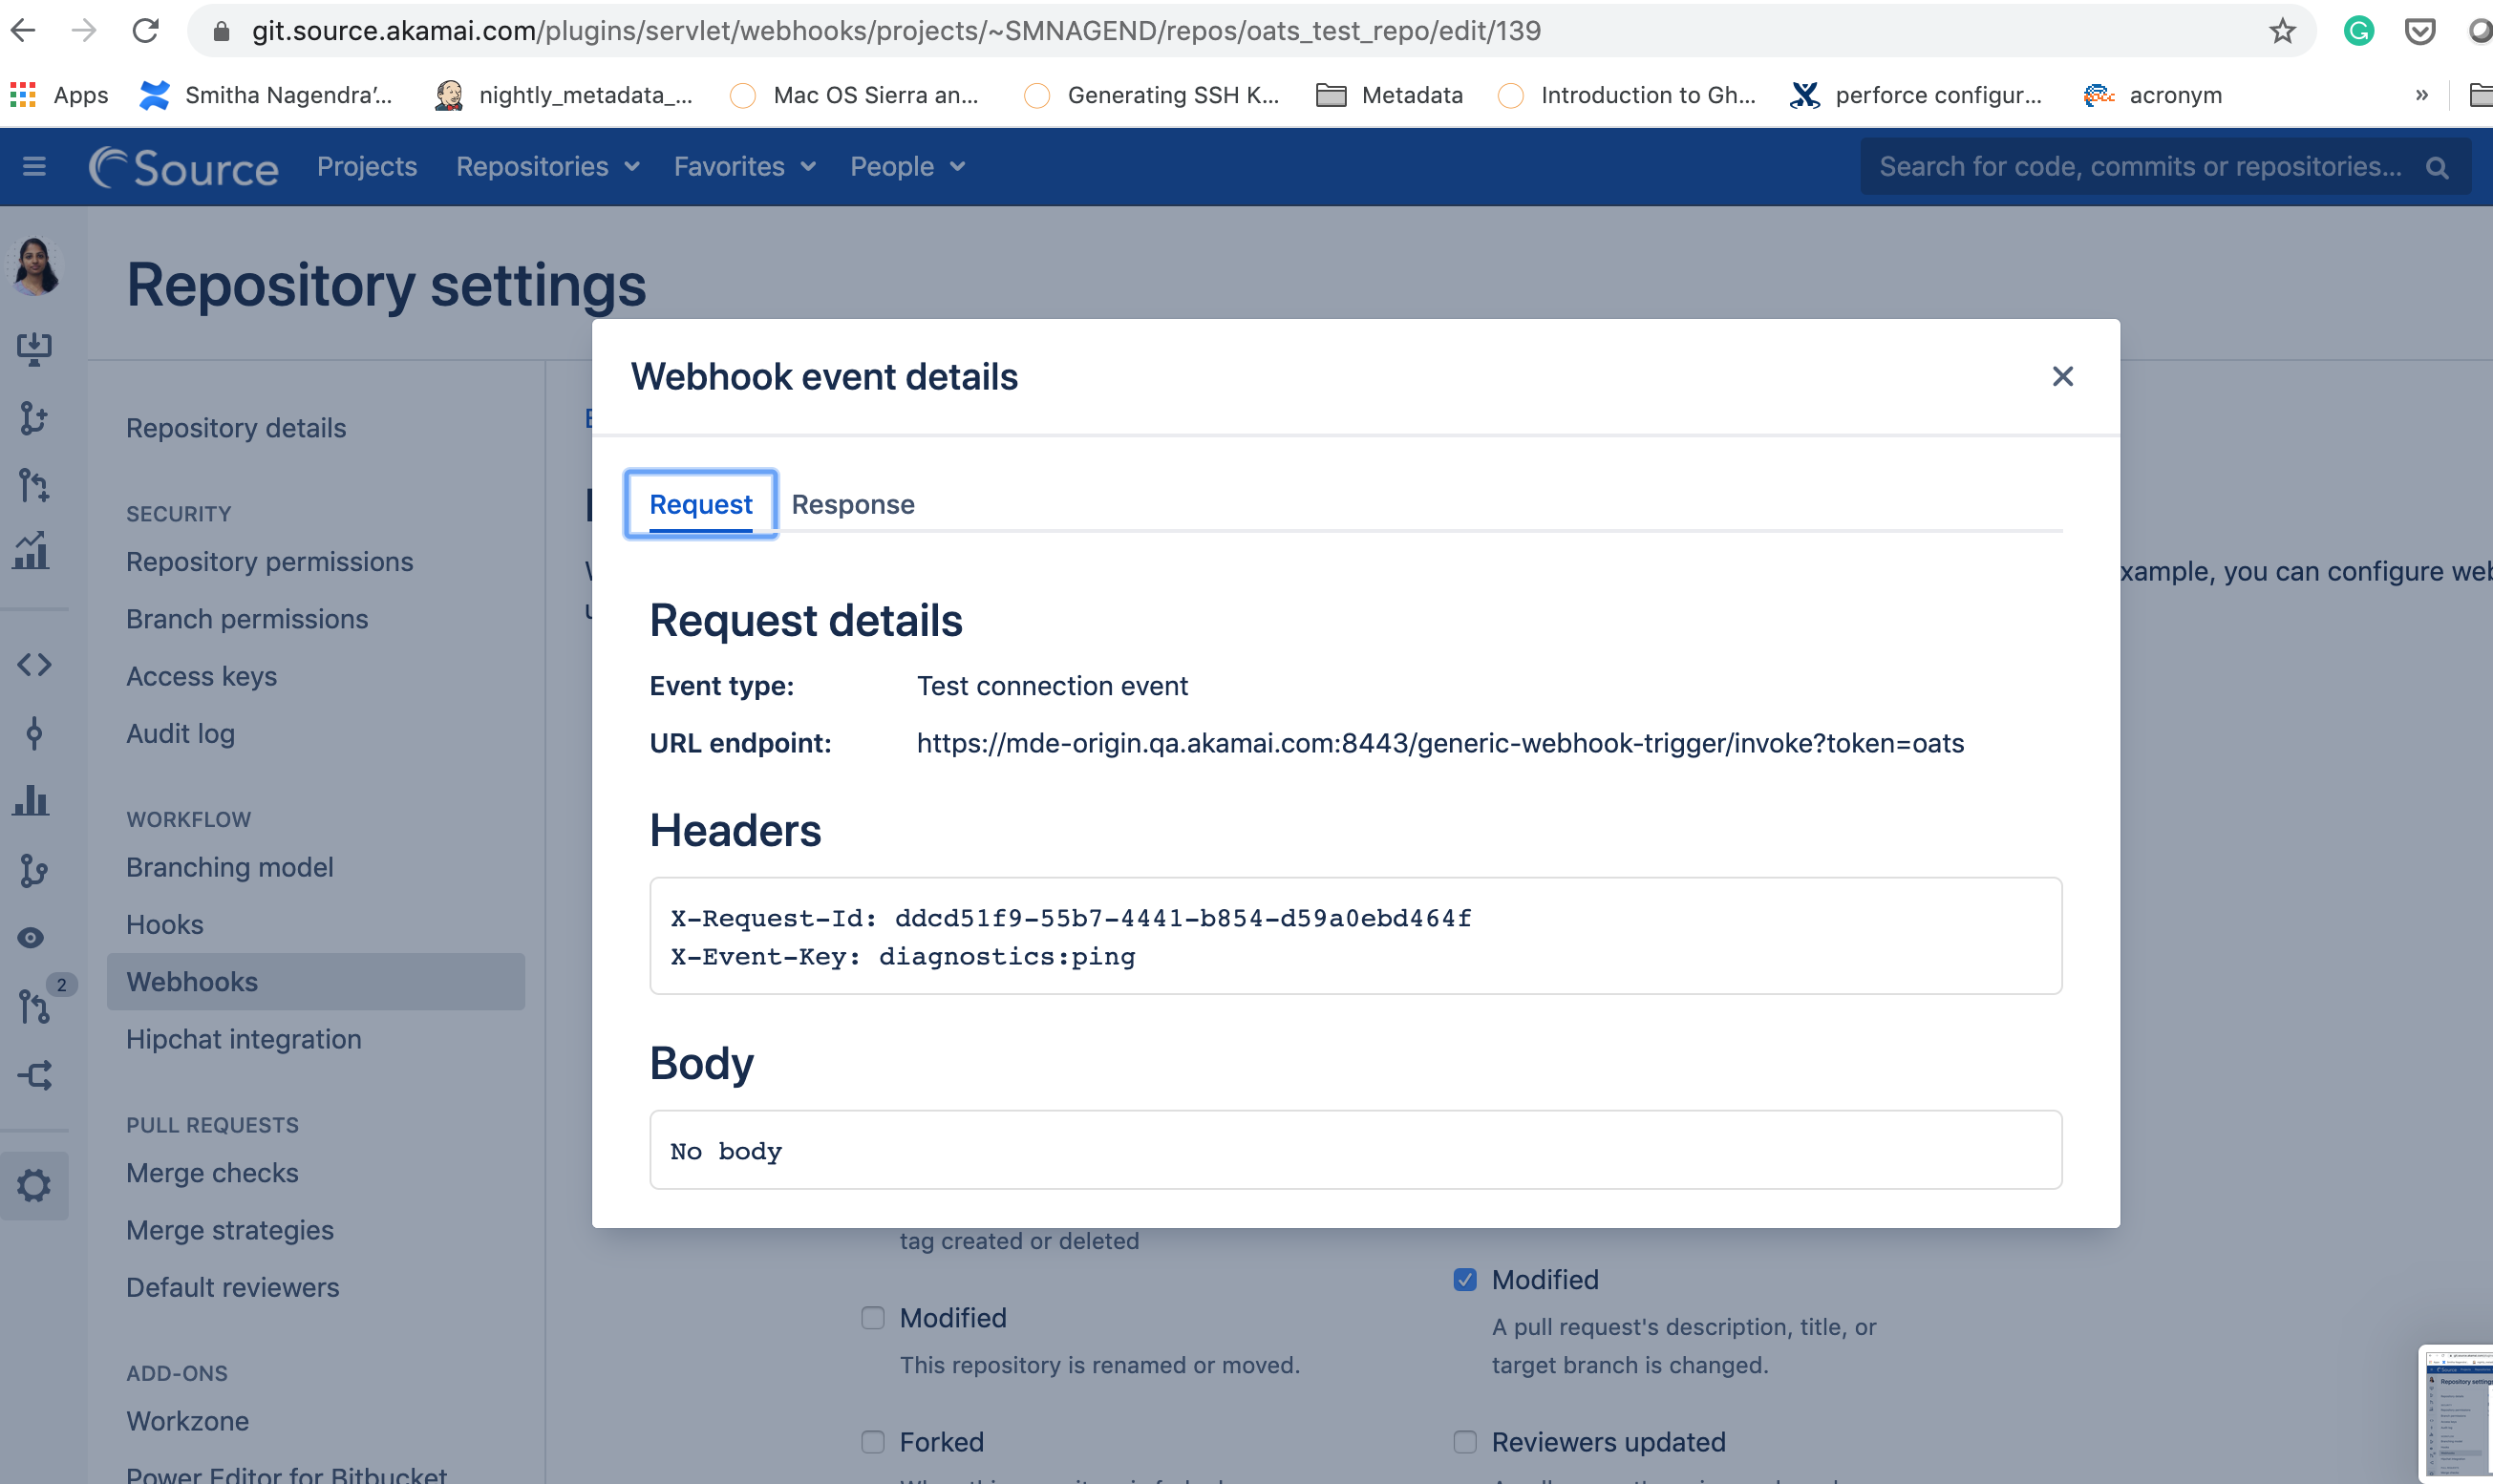Open Repository details settings link
2493x1484 pixels.
pos(236,428)
